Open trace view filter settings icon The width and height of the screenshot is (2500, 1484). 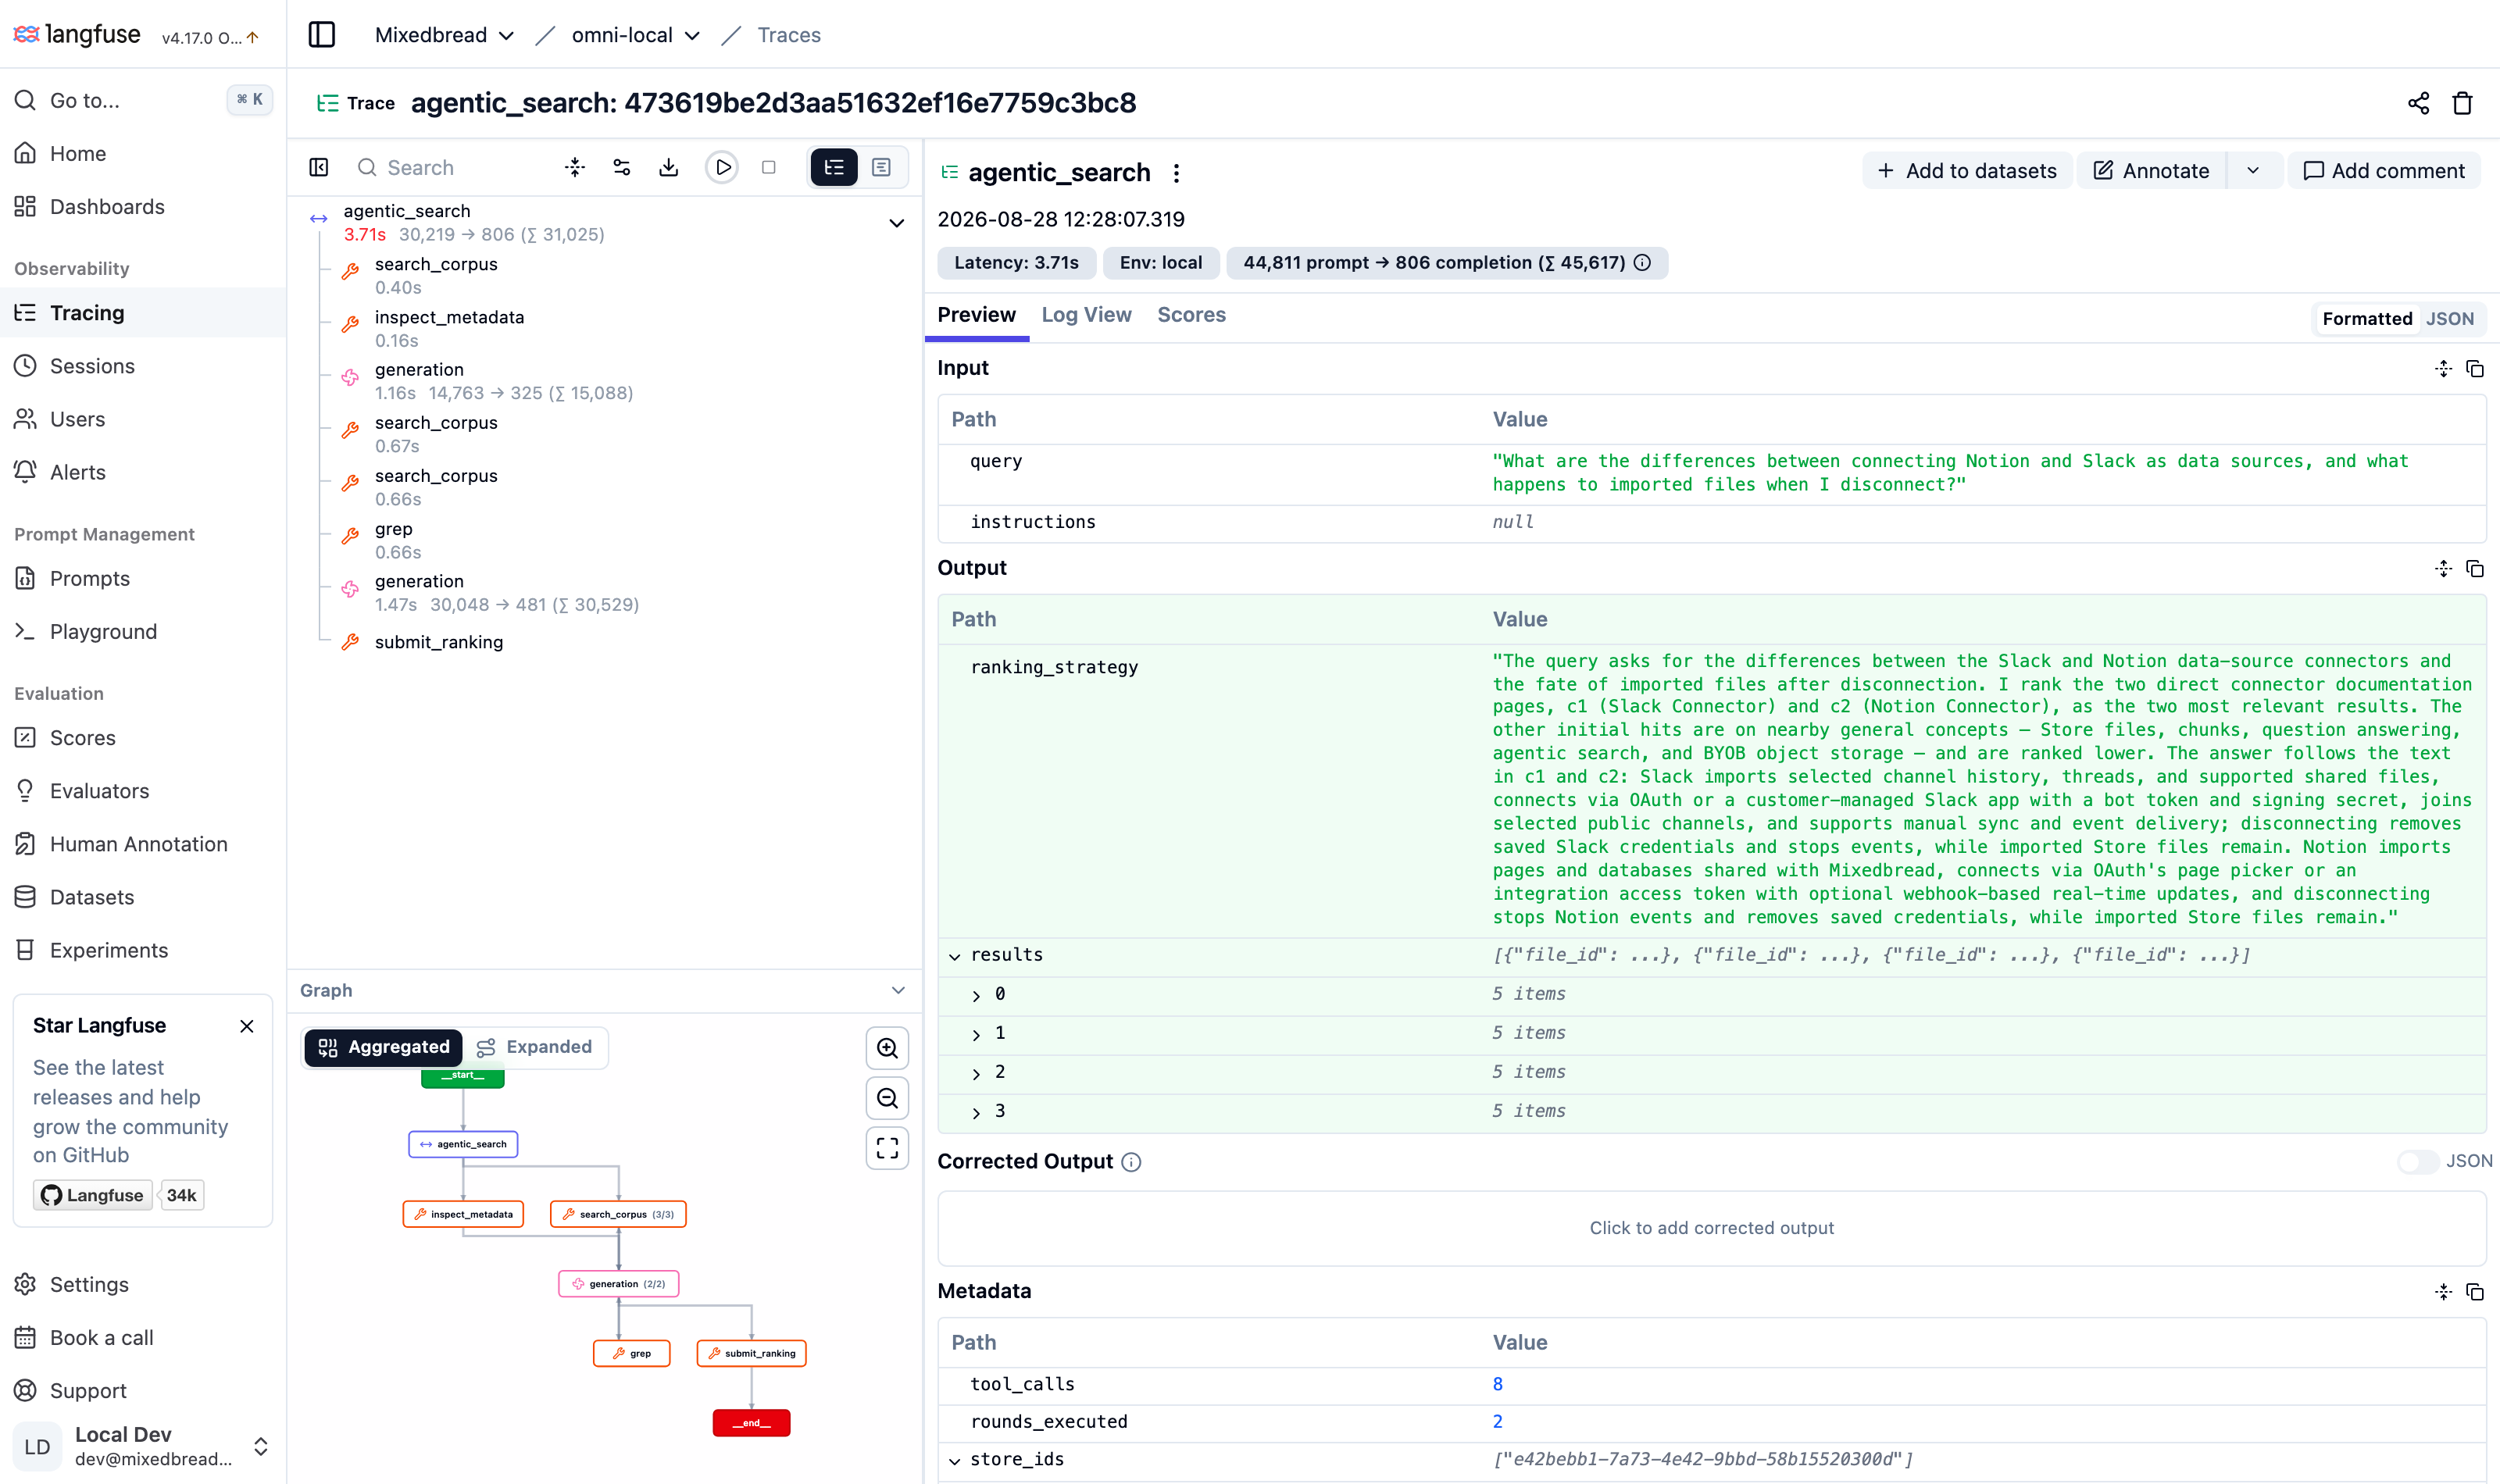click(622, 167)
